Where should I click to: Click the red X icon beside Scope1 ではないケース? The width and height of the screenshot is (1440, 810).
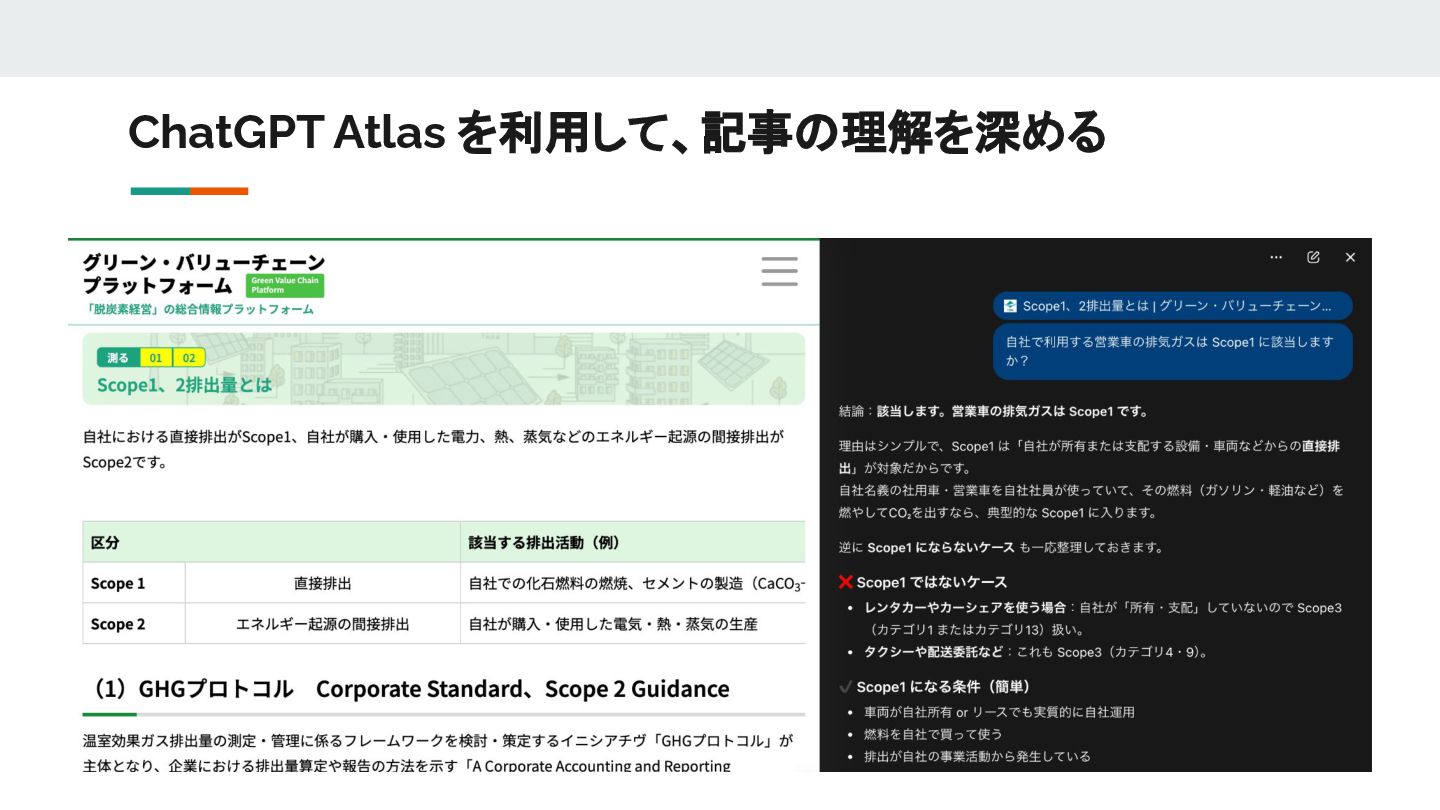[x=846, y=582]
